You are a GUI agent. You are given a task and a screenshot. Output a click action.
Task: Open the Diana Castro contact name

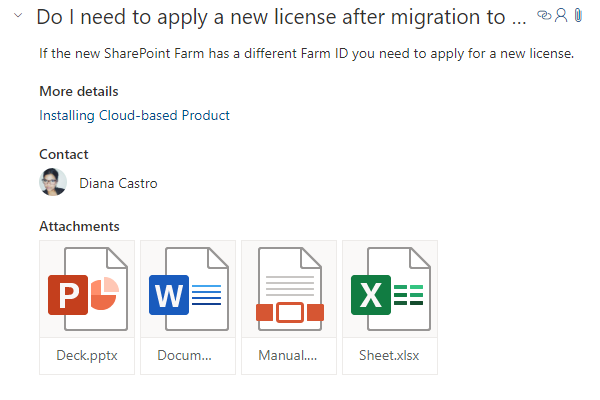click(x=118, y=183)
